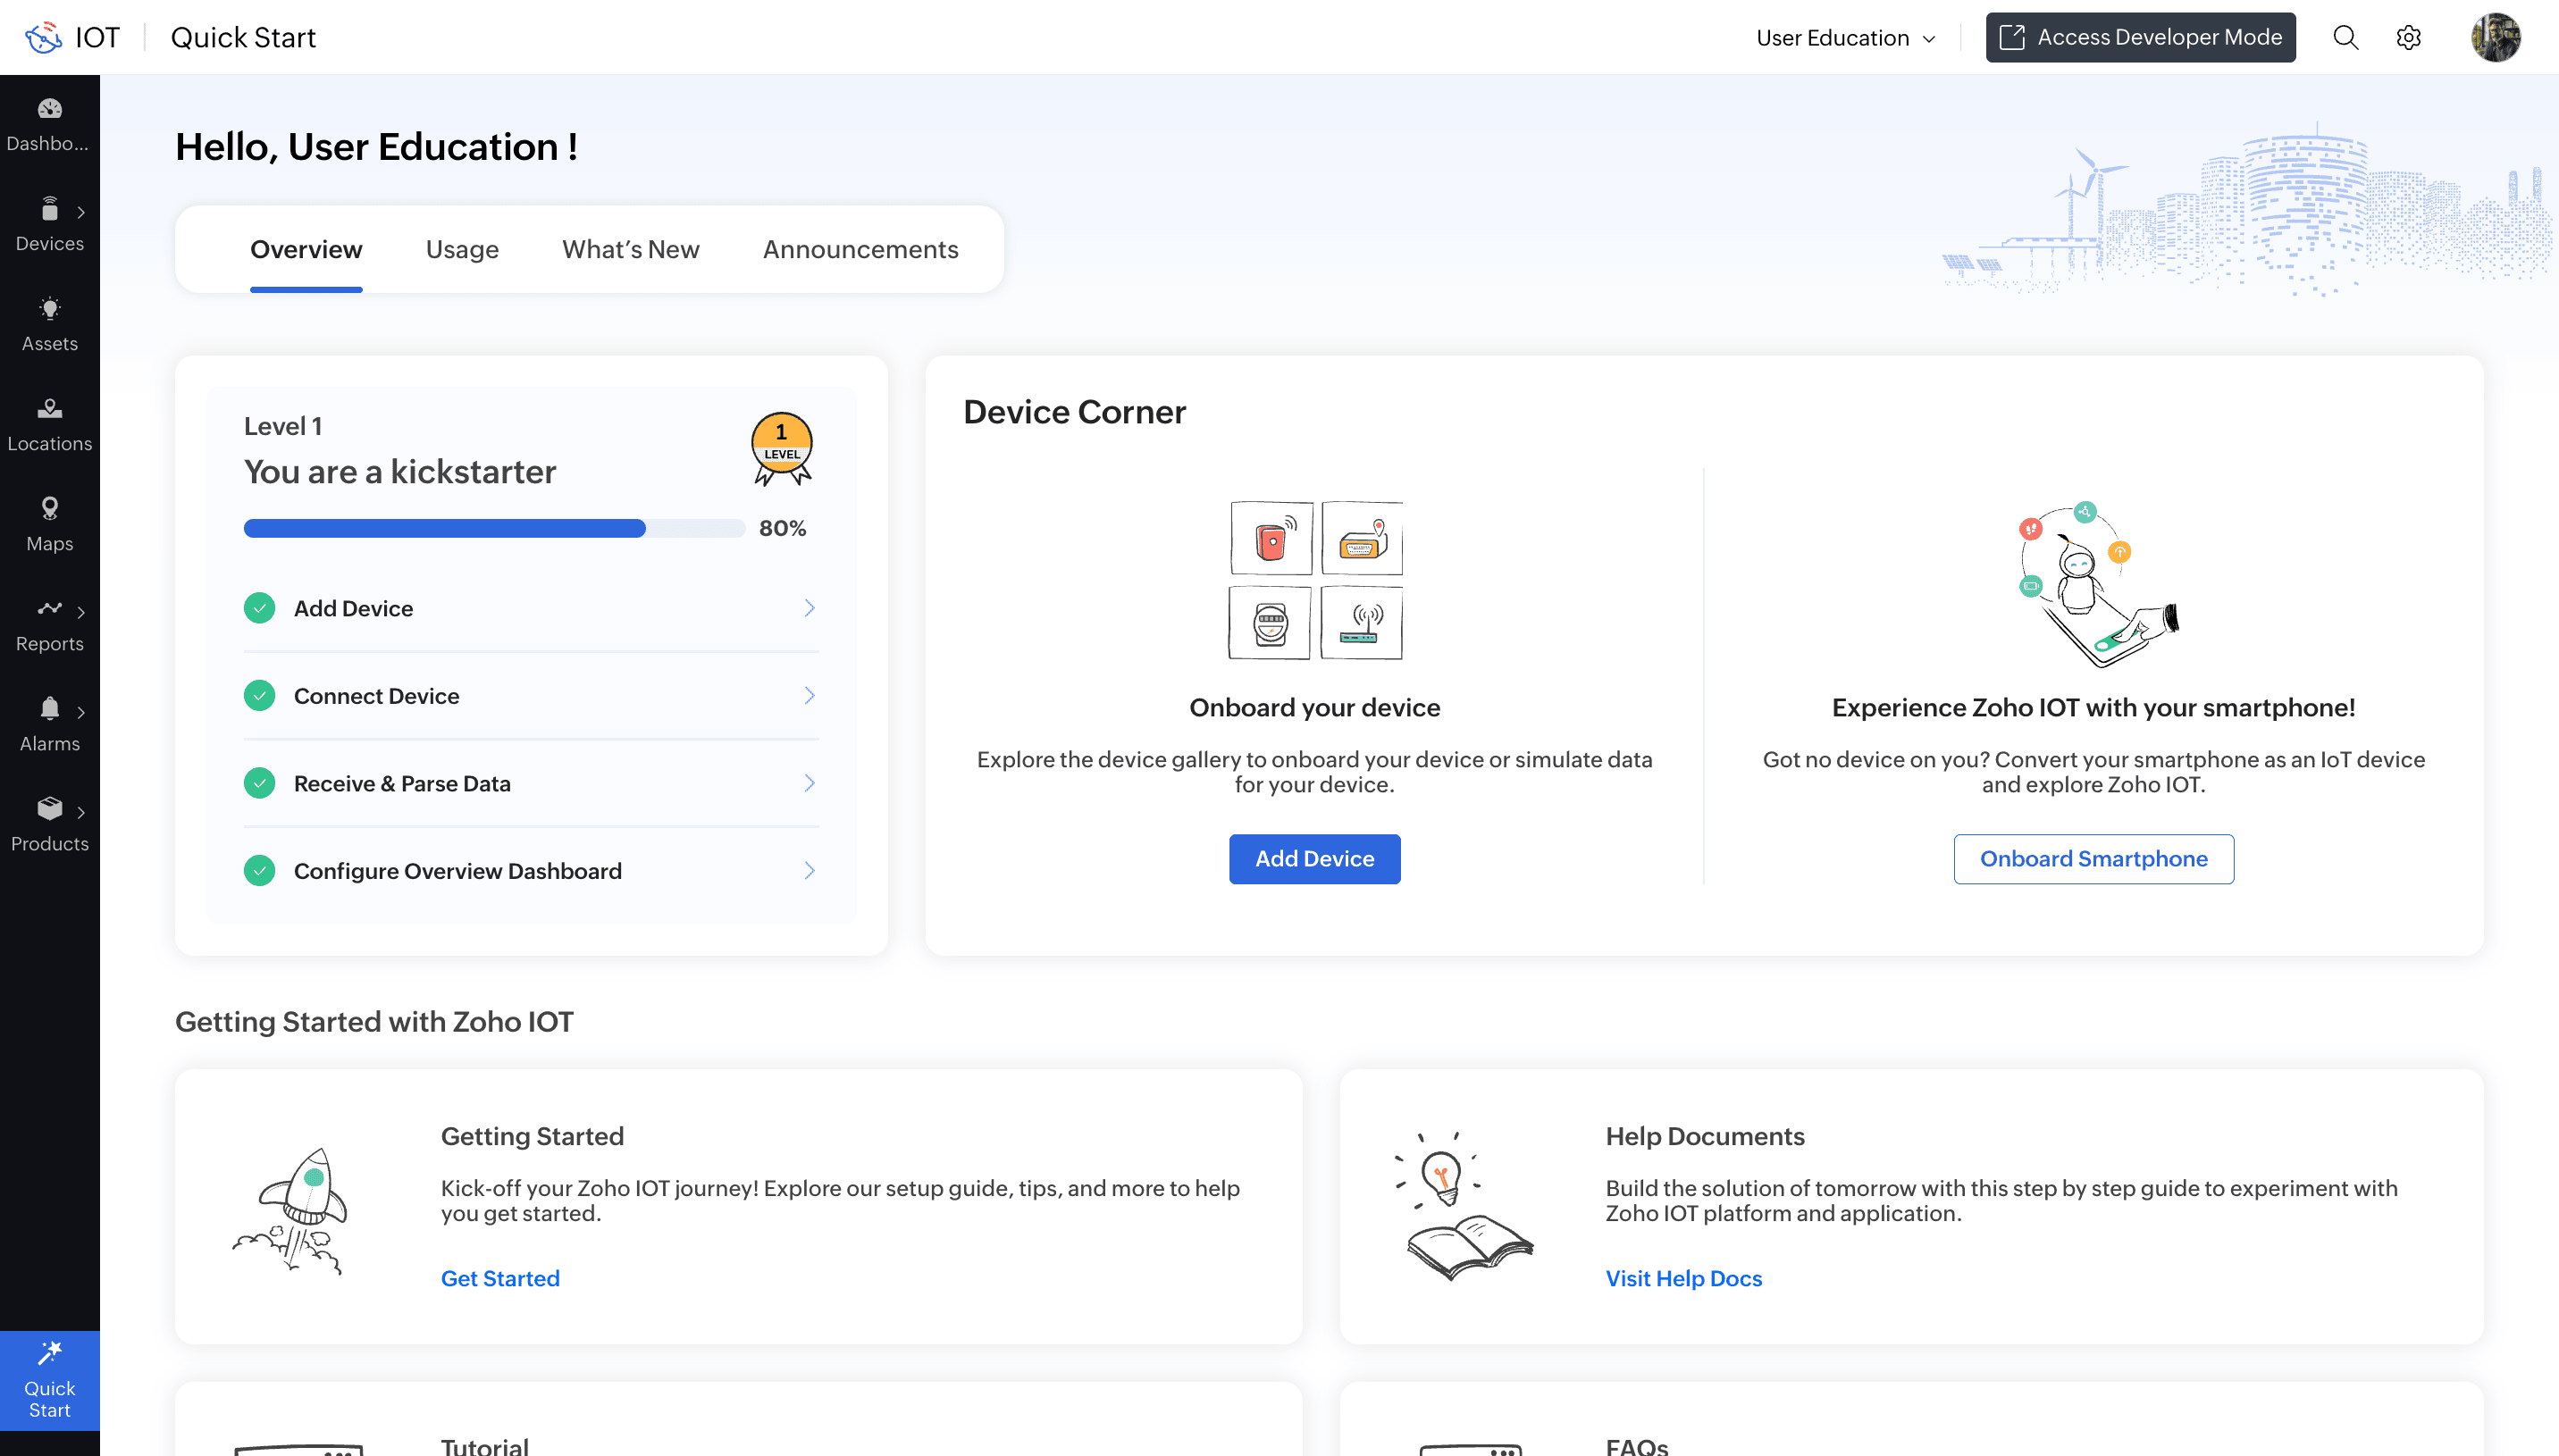Click the Onboard Smartphone button

(x=2093, y=858)
